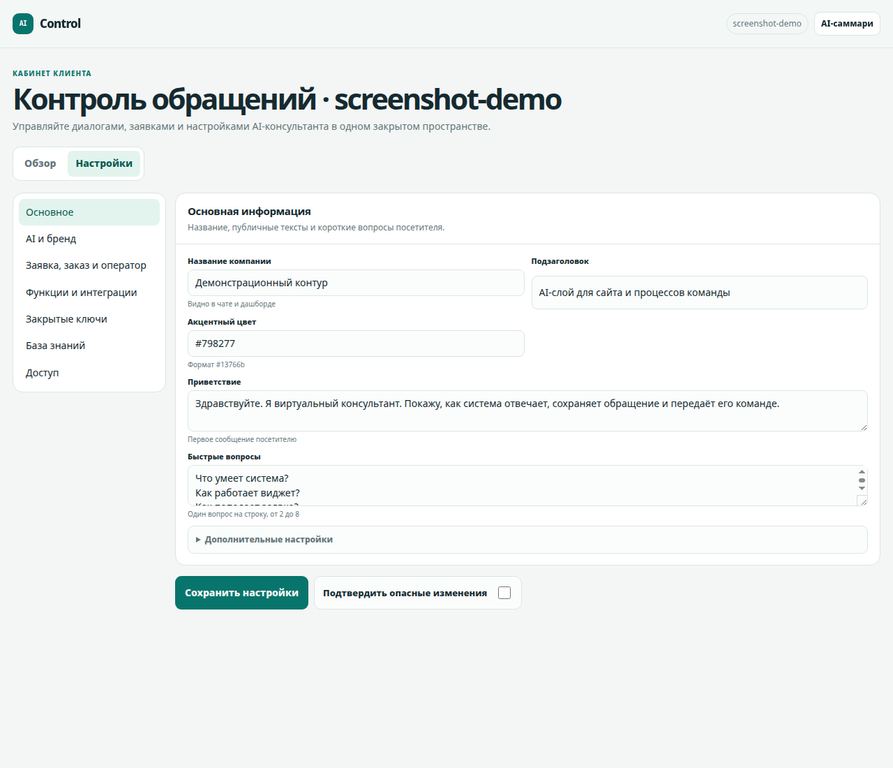Focus the Название компании input field

pos(356,282)
